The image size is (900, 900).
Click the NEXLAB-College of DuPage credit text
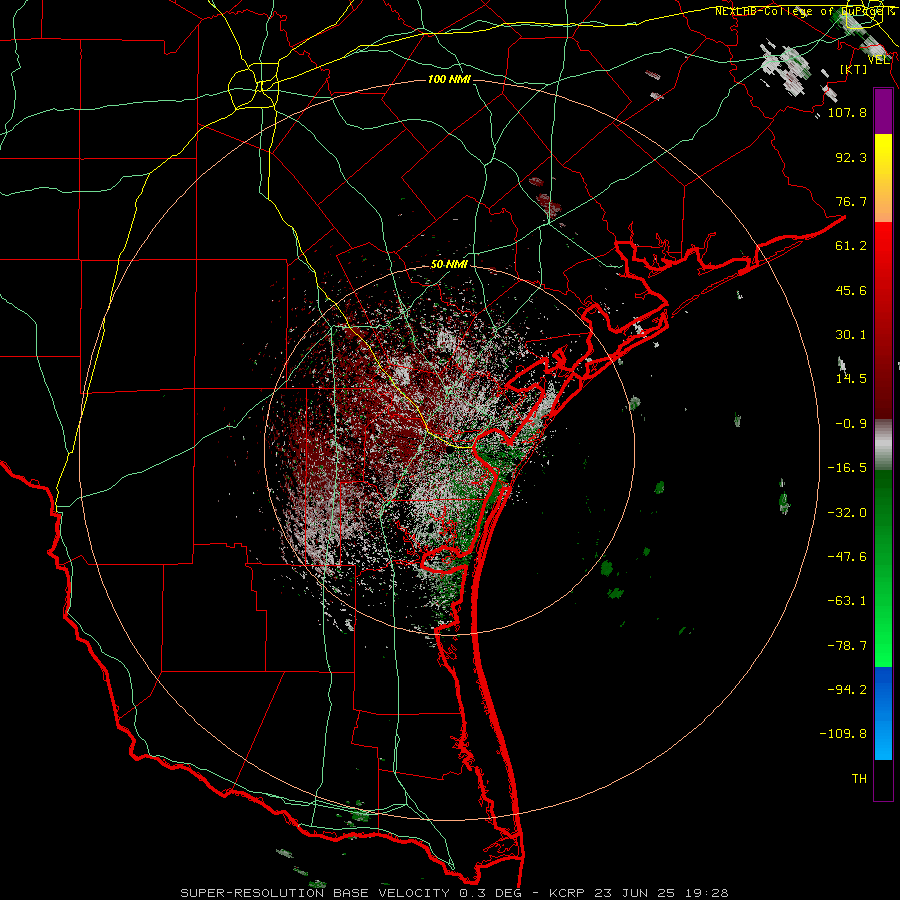pyautogui.click(x=804, y=11)
